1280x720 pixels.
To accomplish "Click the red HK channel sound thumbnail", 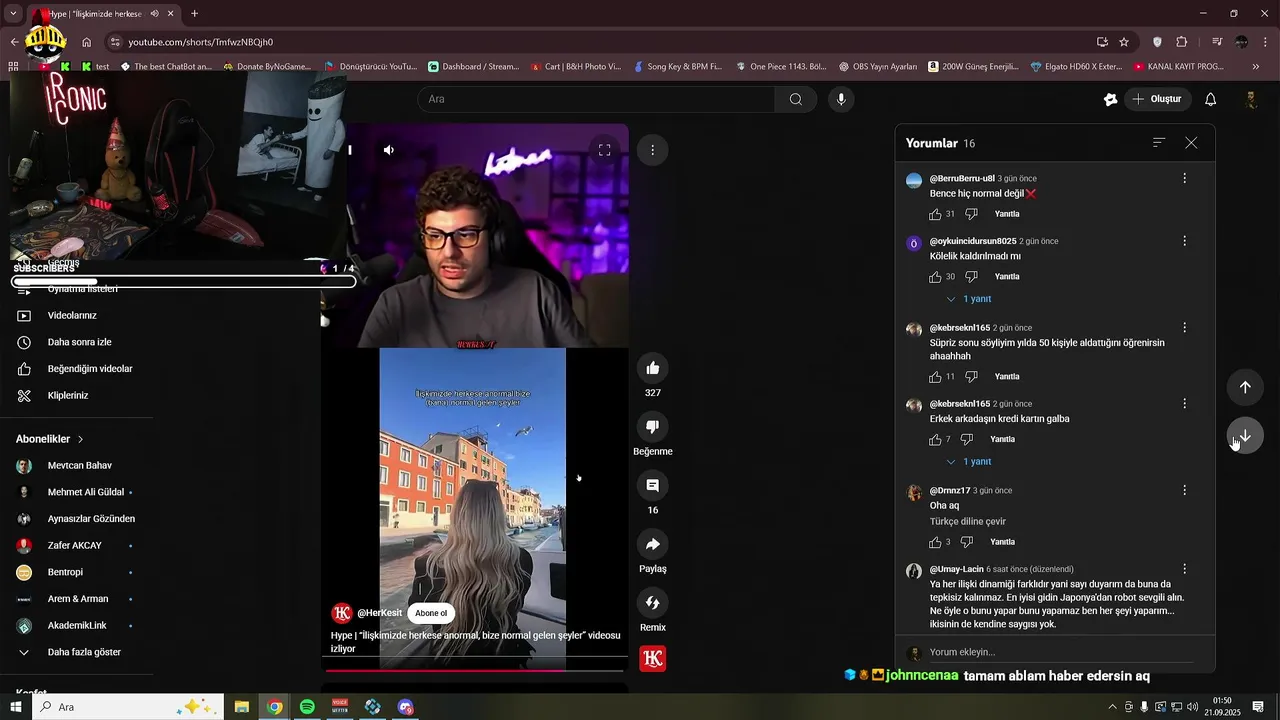I will (x=653, y=658).
